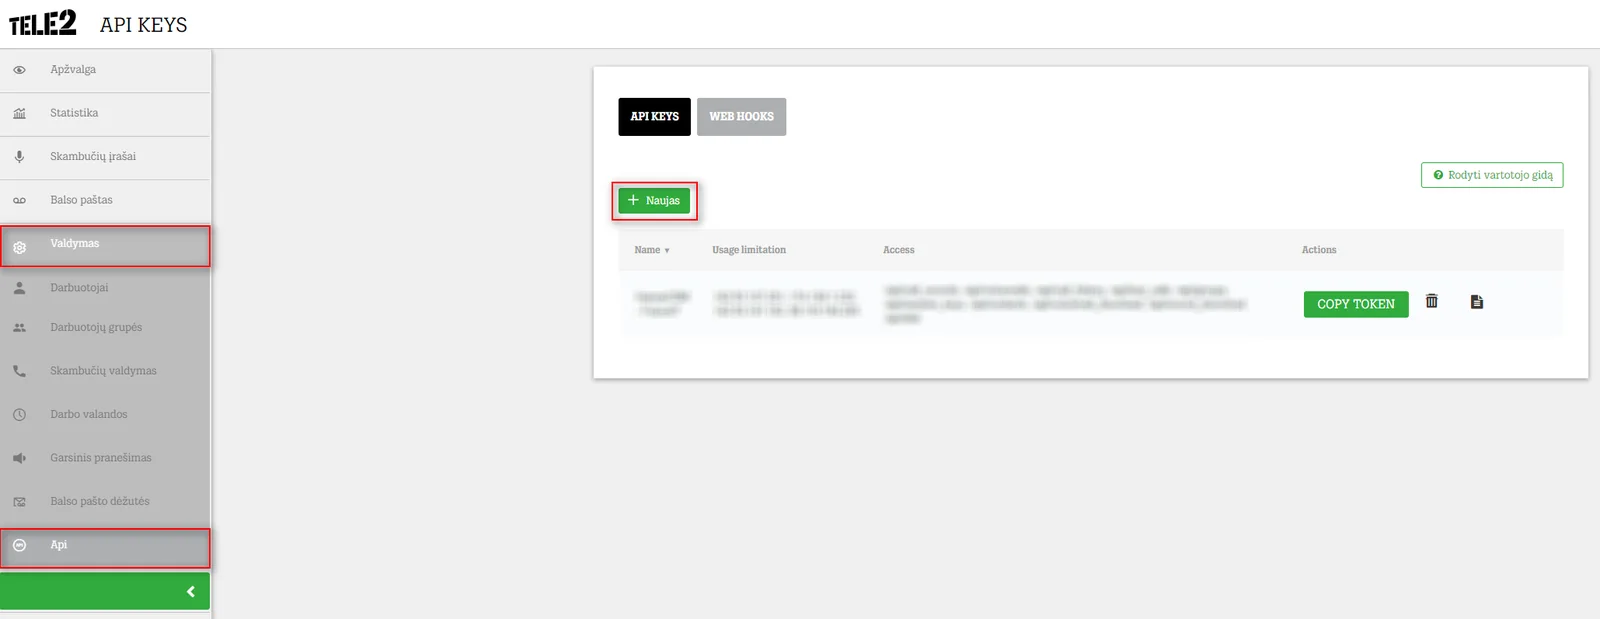
Task: Click the microphone icon for Skambučių įrašai
Action: 19,157
